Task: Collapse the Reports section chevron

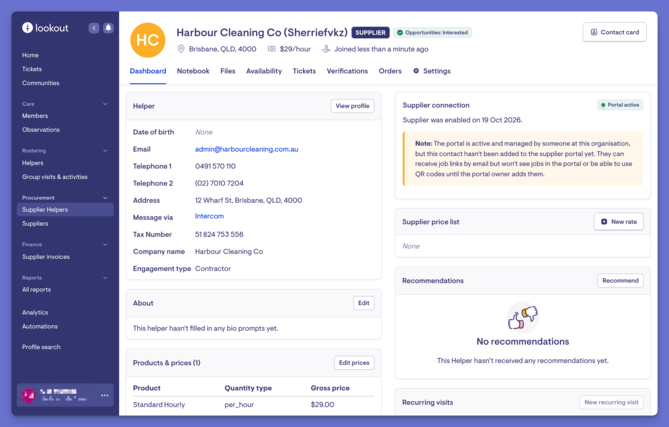Action: [x=105, y=278]
